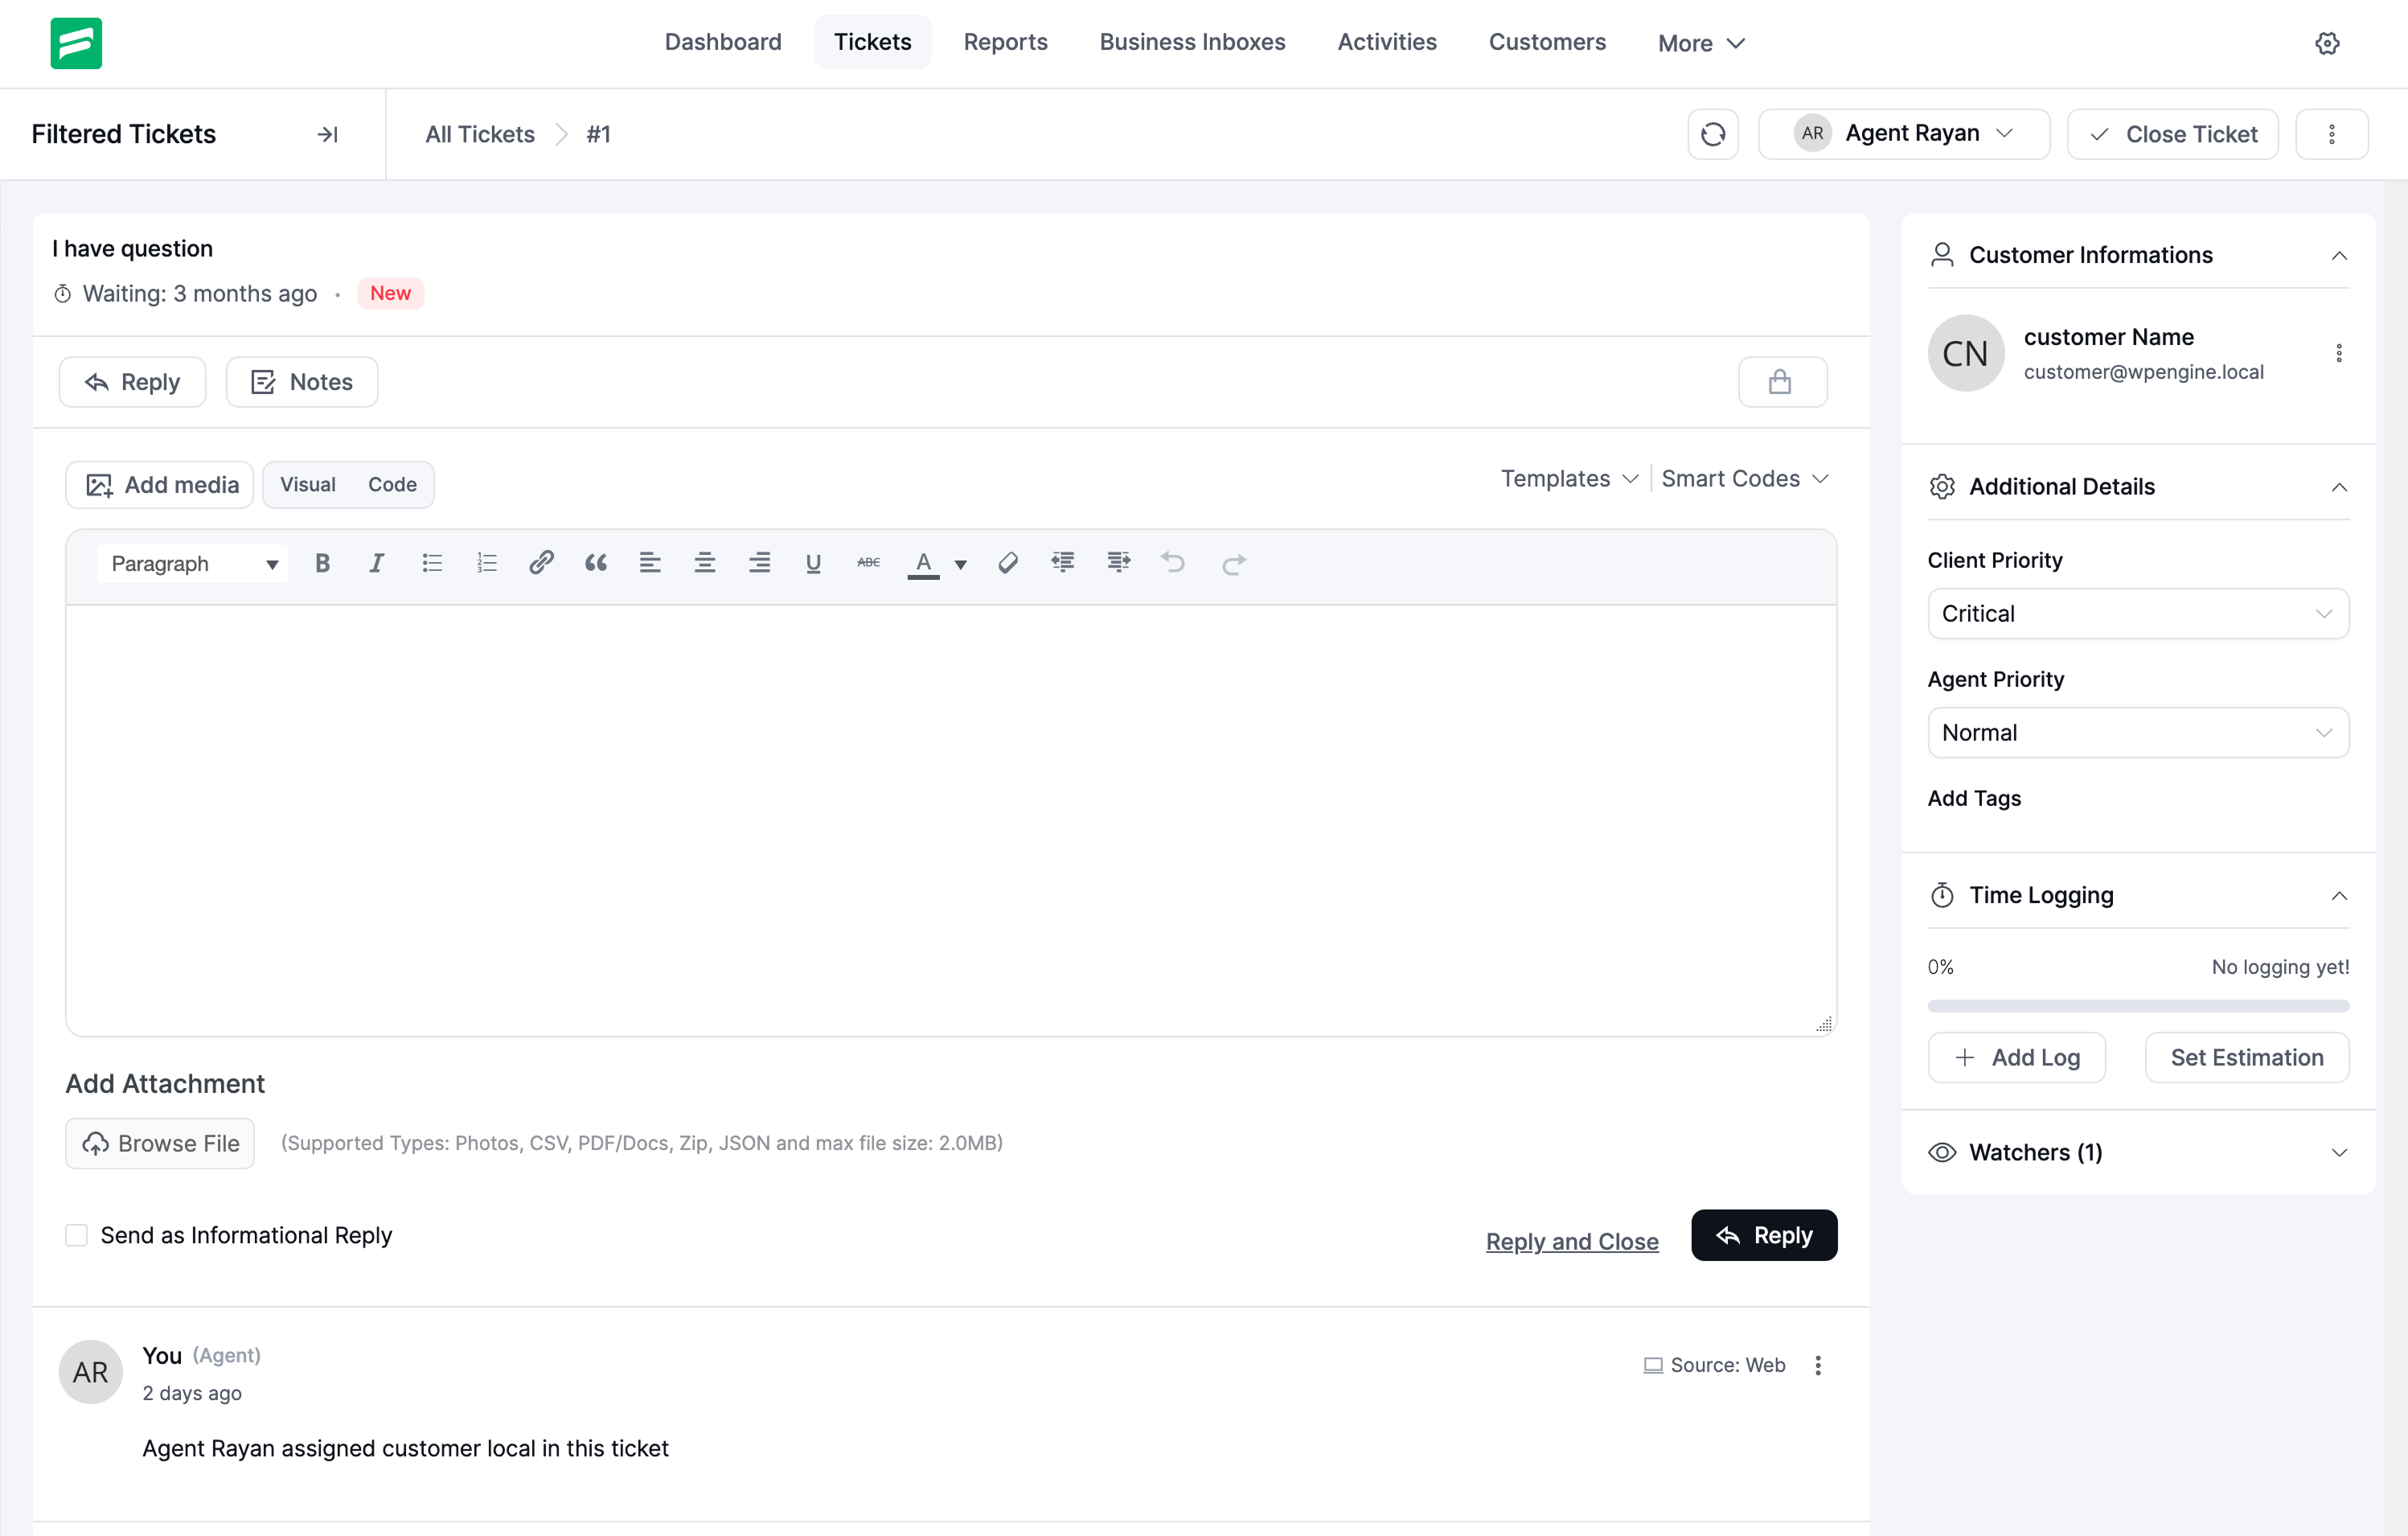Open the settings gear in the top bar
Screen dimensions: 2408x1536
[2326, 43]
